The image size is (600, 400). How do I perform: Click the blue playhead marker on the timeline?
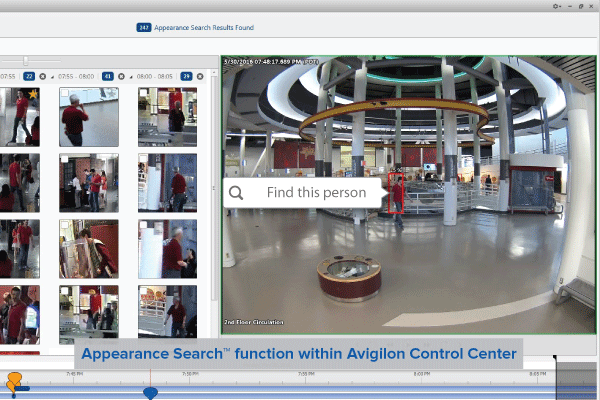150,393
